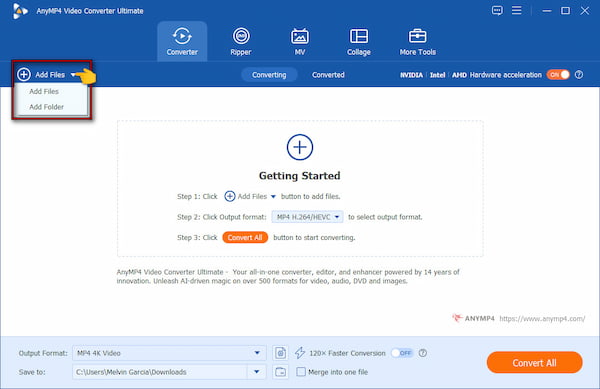The width and height of the screenshot is (600, 389).
Task: Open the Output Format MP4 4K Video dropdown
Action: tap(169, 353)
